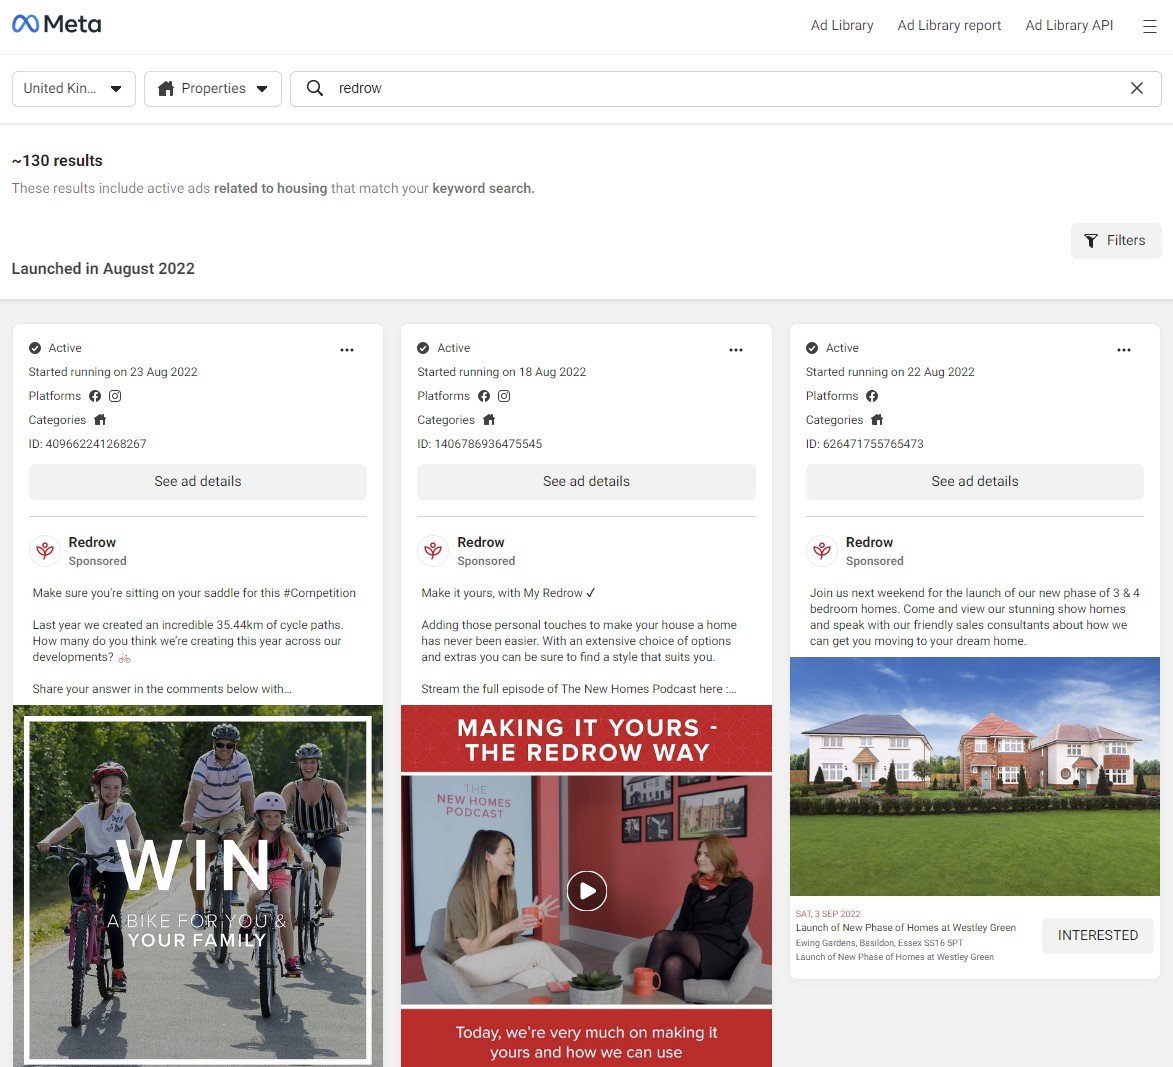Screen dimensions: 1173x1067
Task: Click the Facebook platform icon on 23 Aug ad
Action: click(95, 396)
